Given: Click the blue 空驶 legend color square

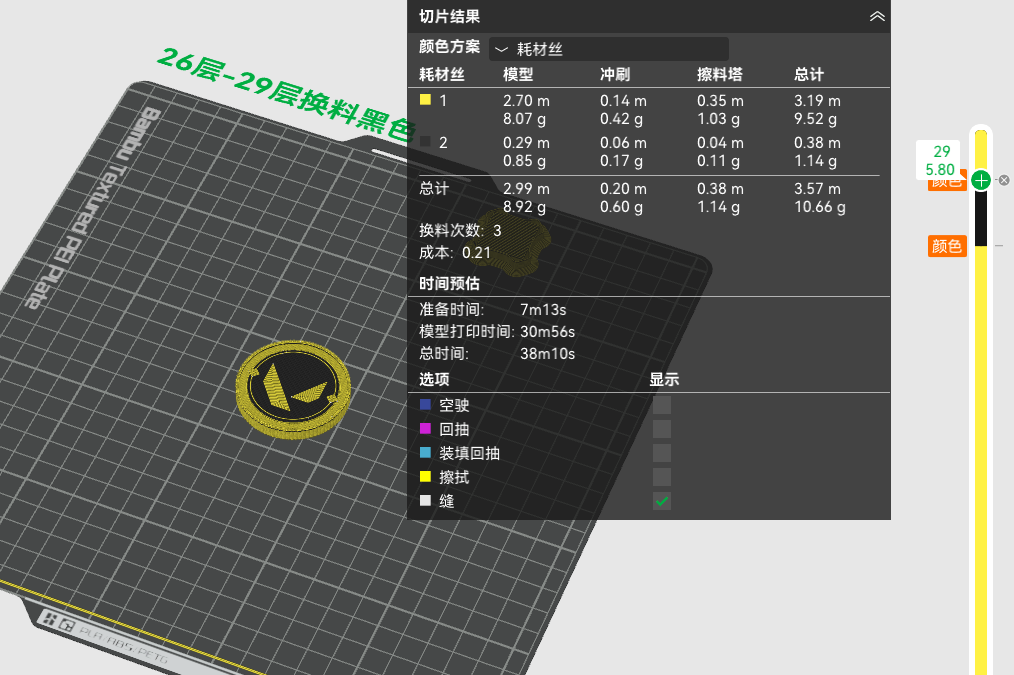Looking at the screenshot, I should tap(426, 405).
